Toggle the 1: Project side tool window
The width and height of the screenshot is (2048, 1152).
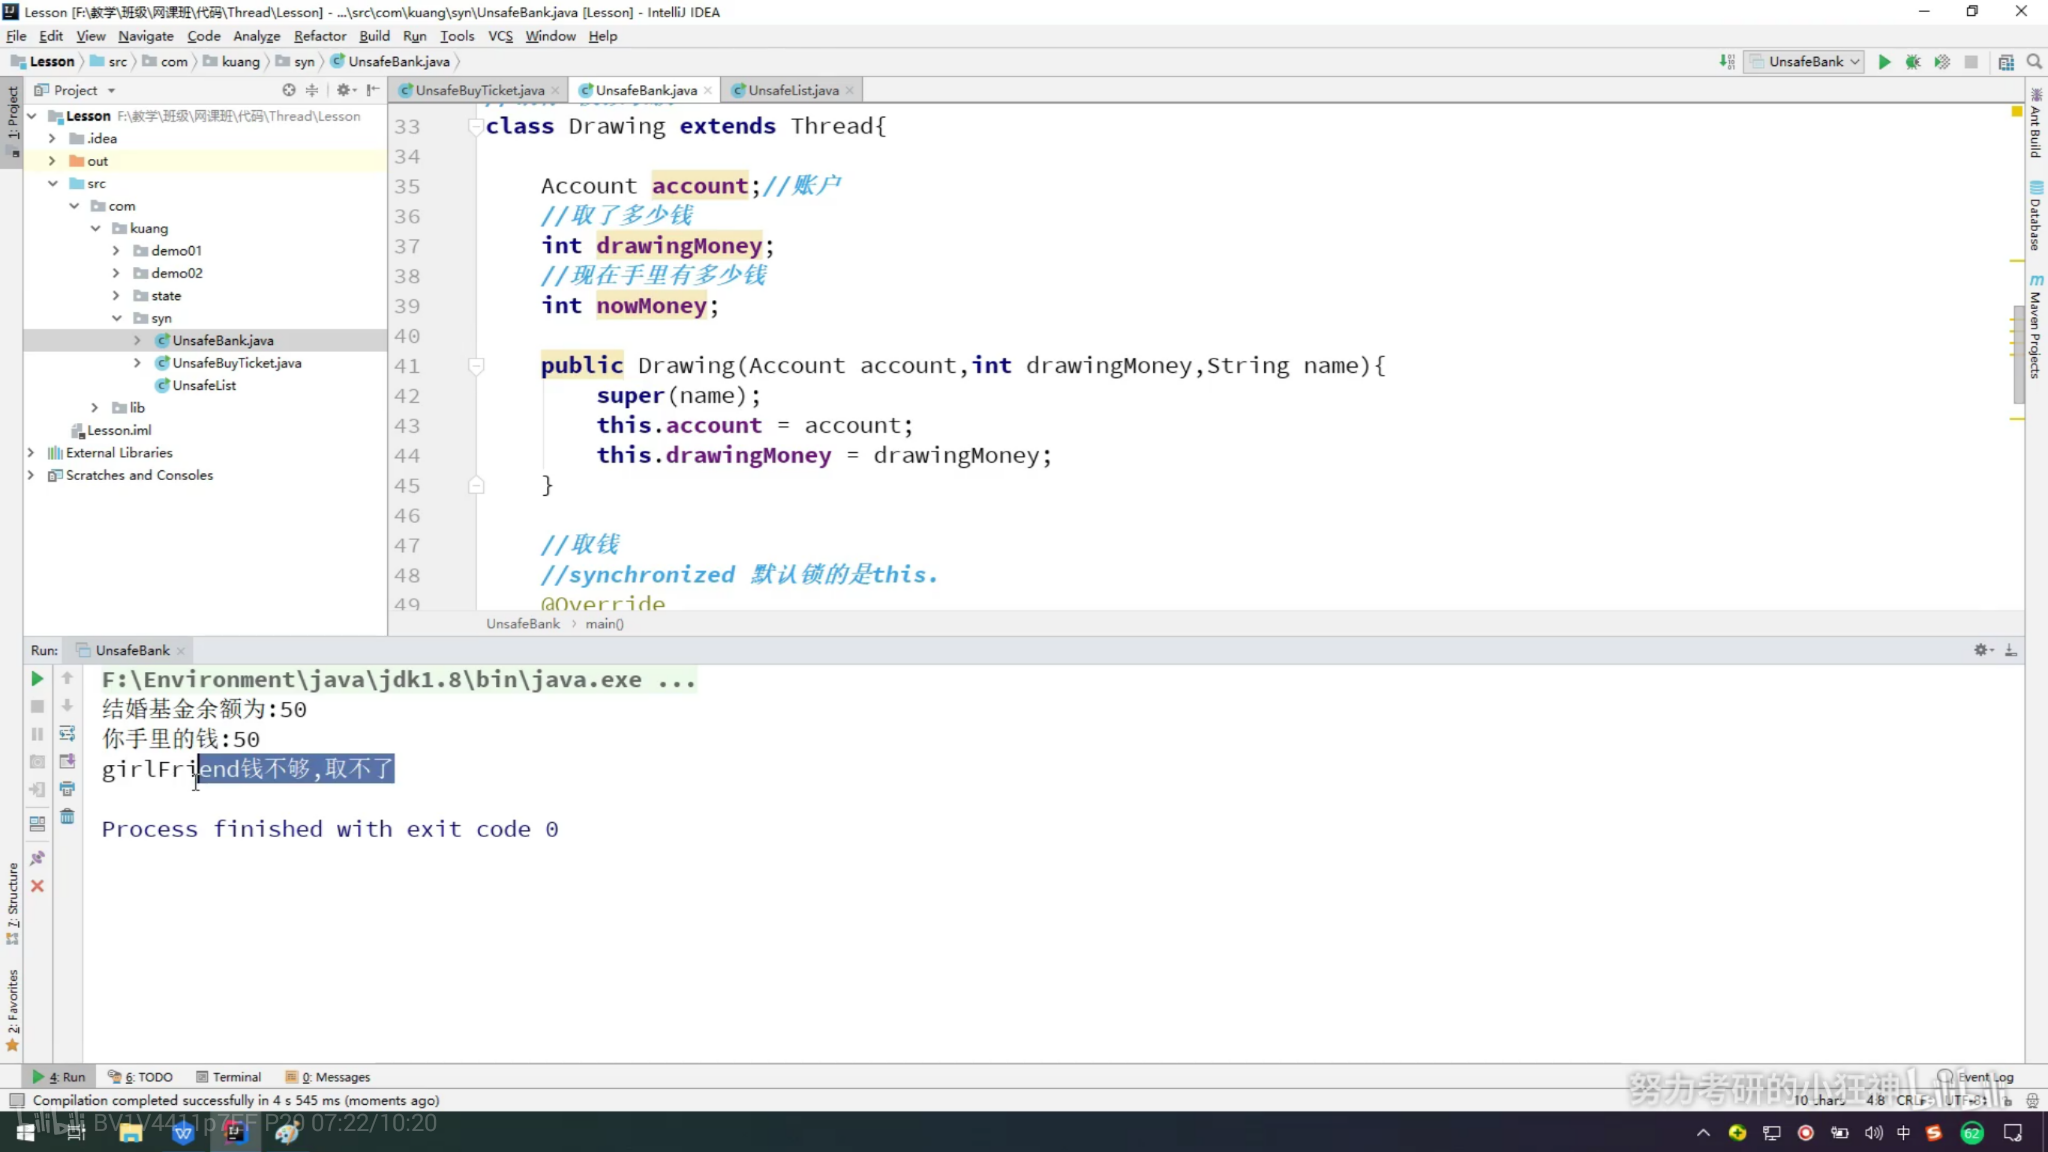pyautogui.click(x=12, y=120)
